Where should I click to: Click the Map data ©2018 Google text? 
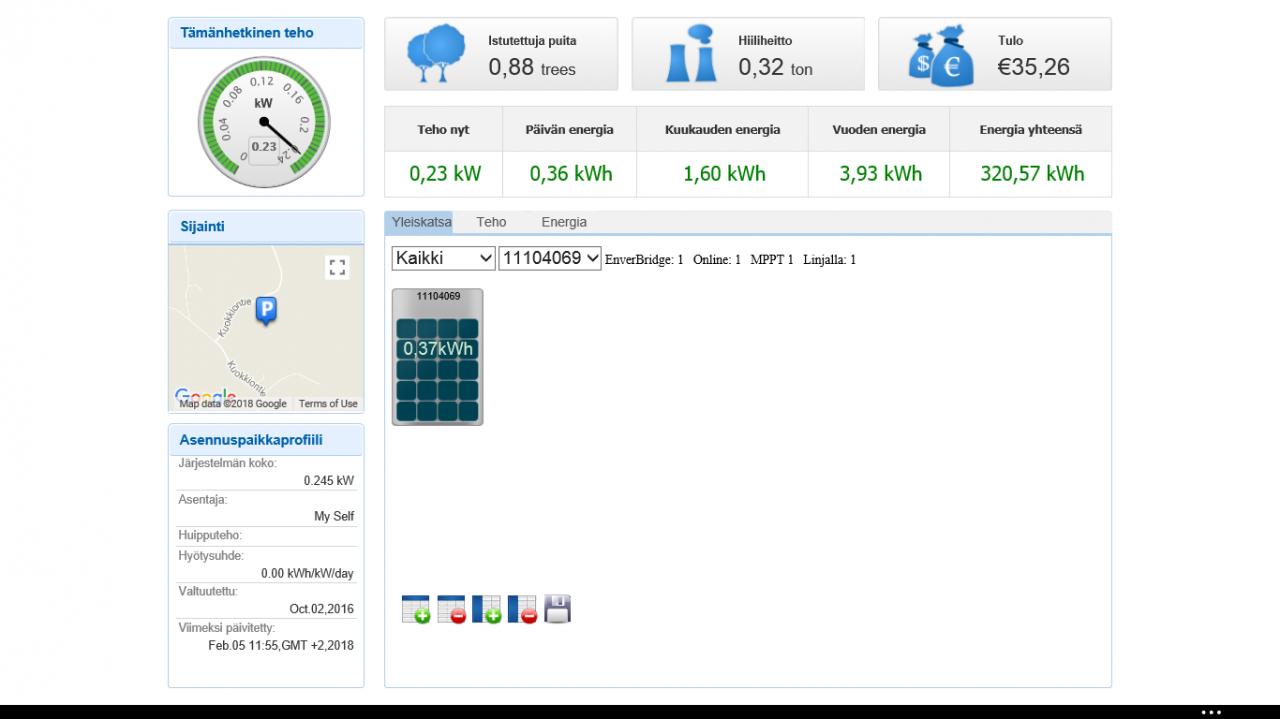click(233, 404)
